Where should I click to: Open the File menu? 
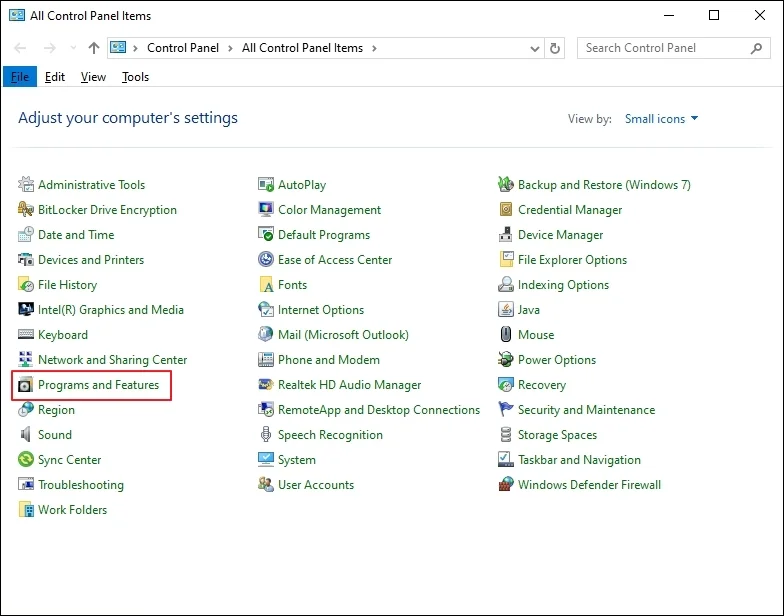pyautogui.click(x=20, y=77)
